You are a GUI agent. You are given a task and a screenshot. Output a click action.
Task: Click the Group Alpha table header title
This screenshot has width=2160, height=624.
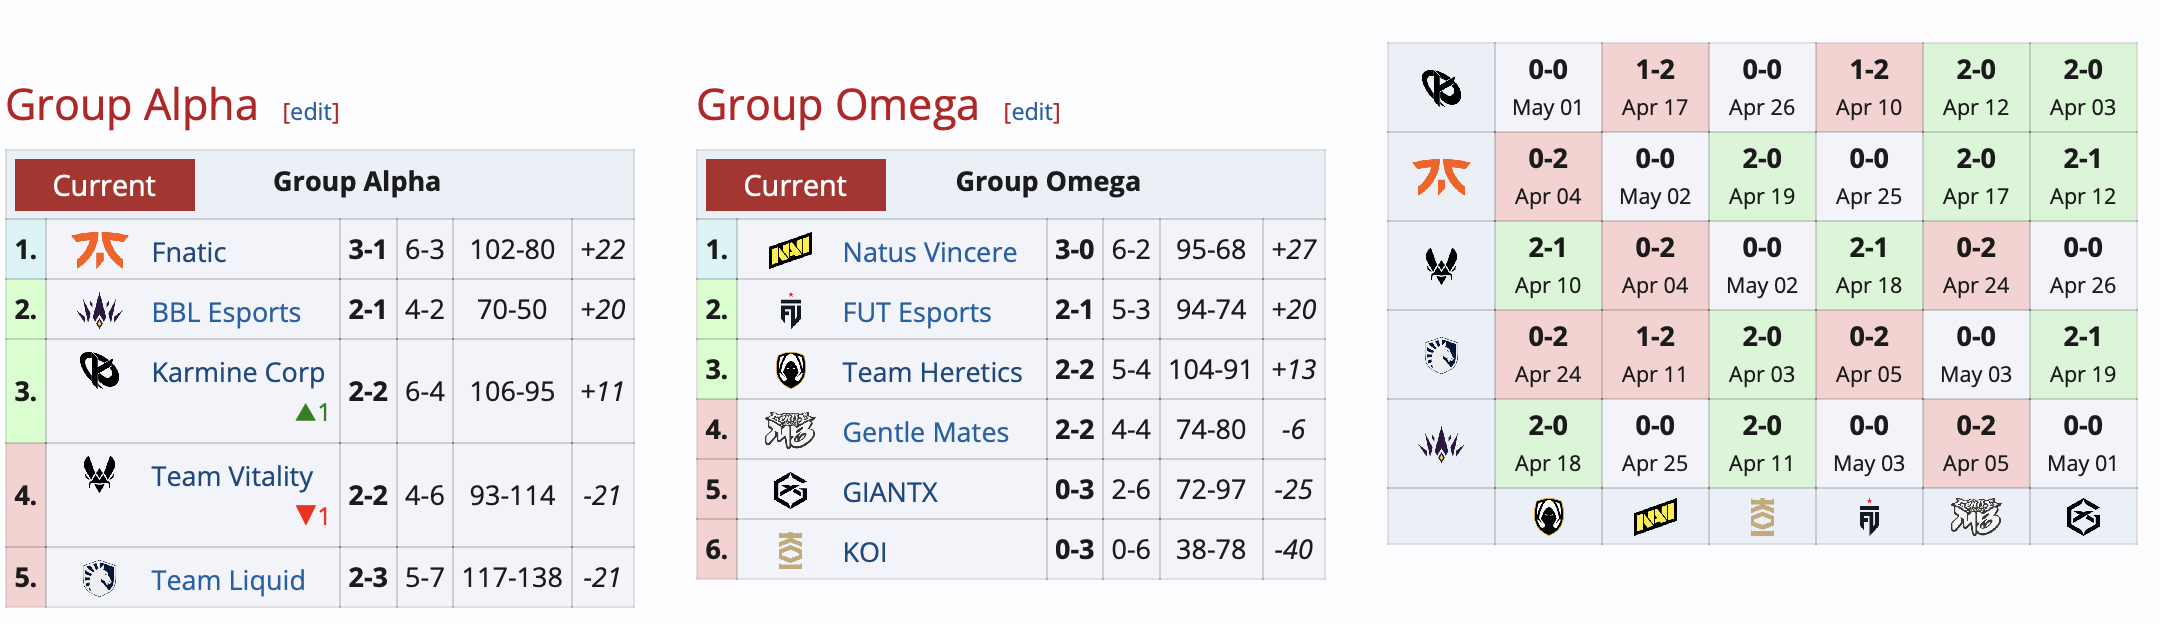pos(357,181)
